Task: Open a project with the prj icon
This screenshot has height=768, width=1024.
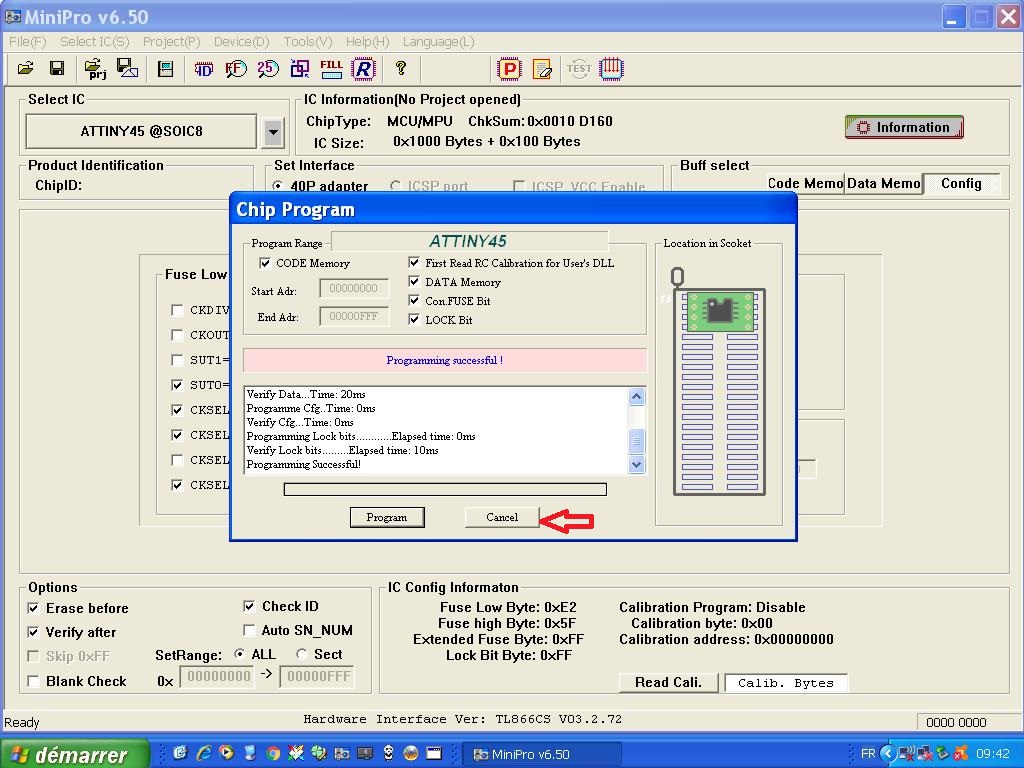Action: tap(95, 69)
